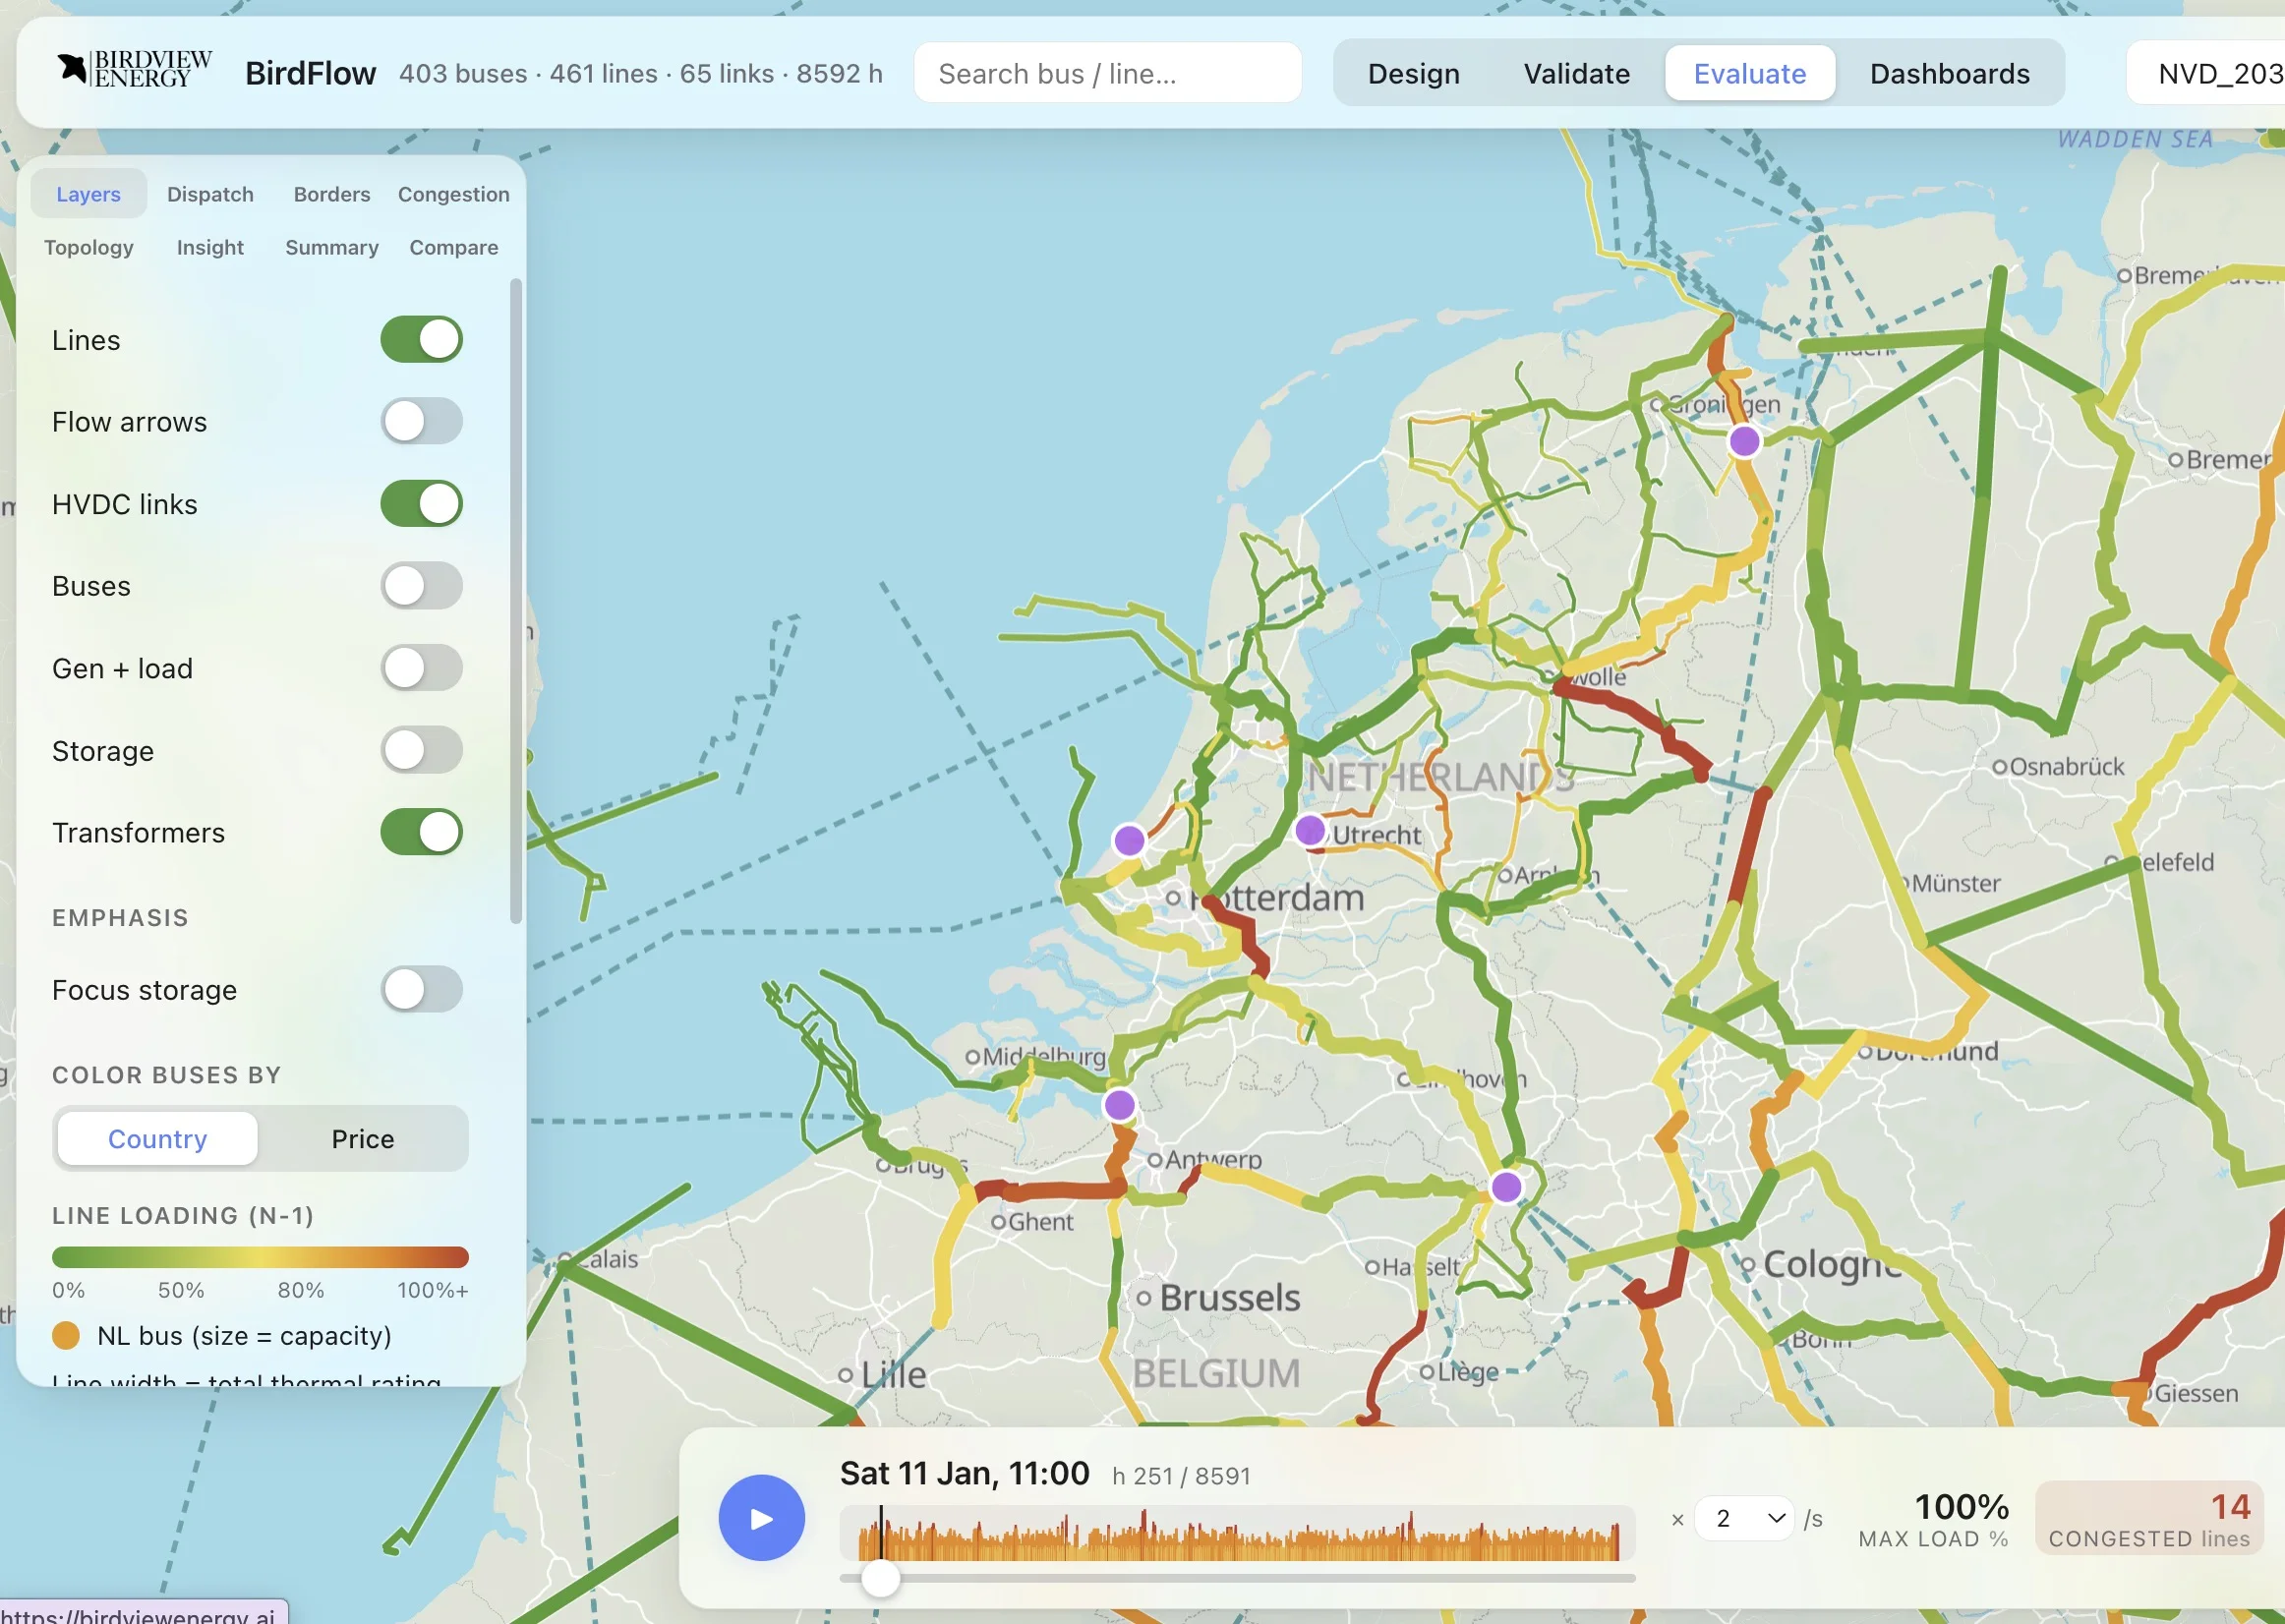Viewport: 2285px width, 1624px height.
Task: Open the Insight tab
Action: (x=210, y=247)
